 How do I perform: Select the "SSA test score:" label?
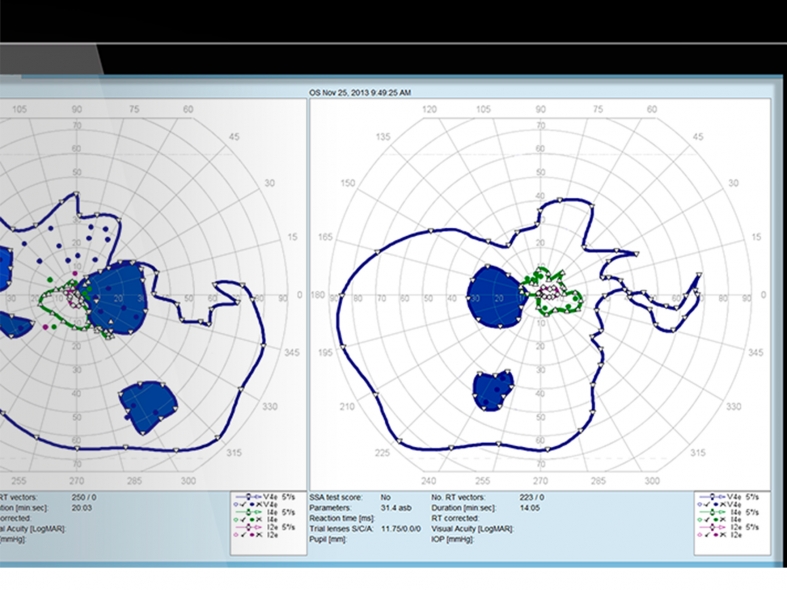[336, 497]
